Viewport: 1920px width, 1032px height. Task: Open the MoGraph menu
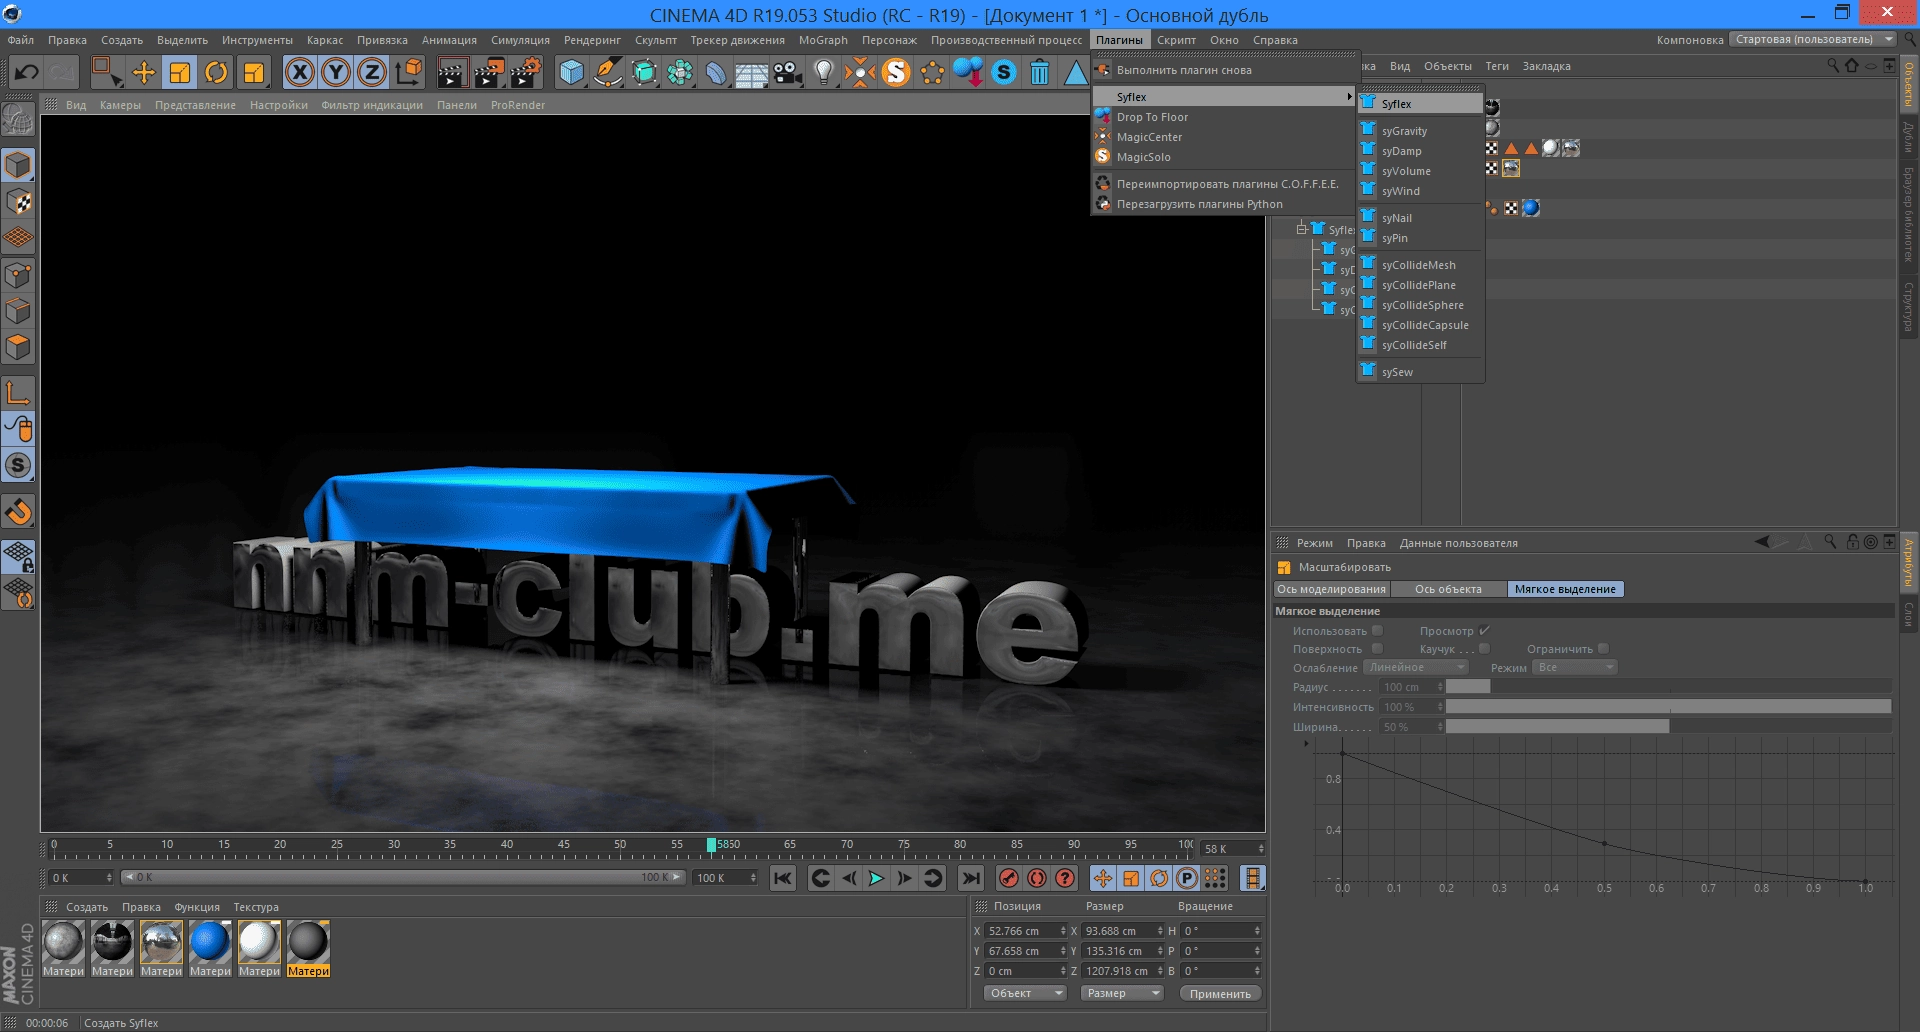point(823,40)
